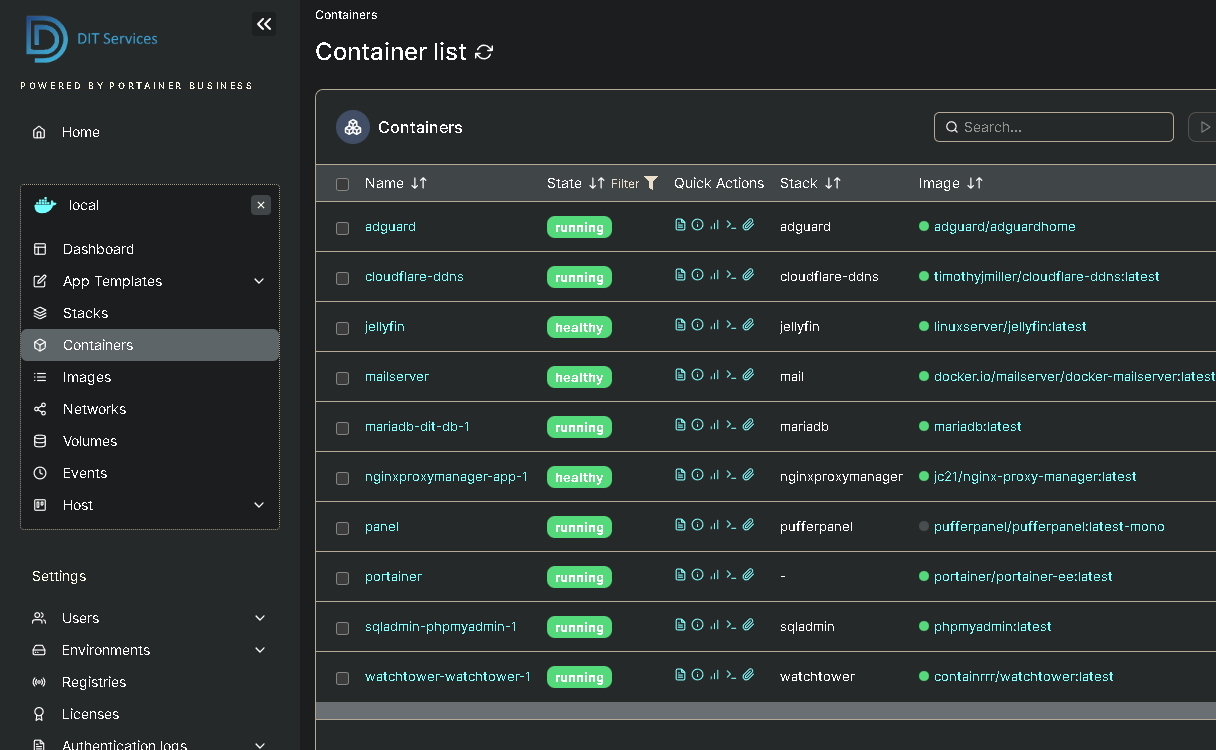
Task: Open logs for the adguard container
Action: tap(681, 225)
